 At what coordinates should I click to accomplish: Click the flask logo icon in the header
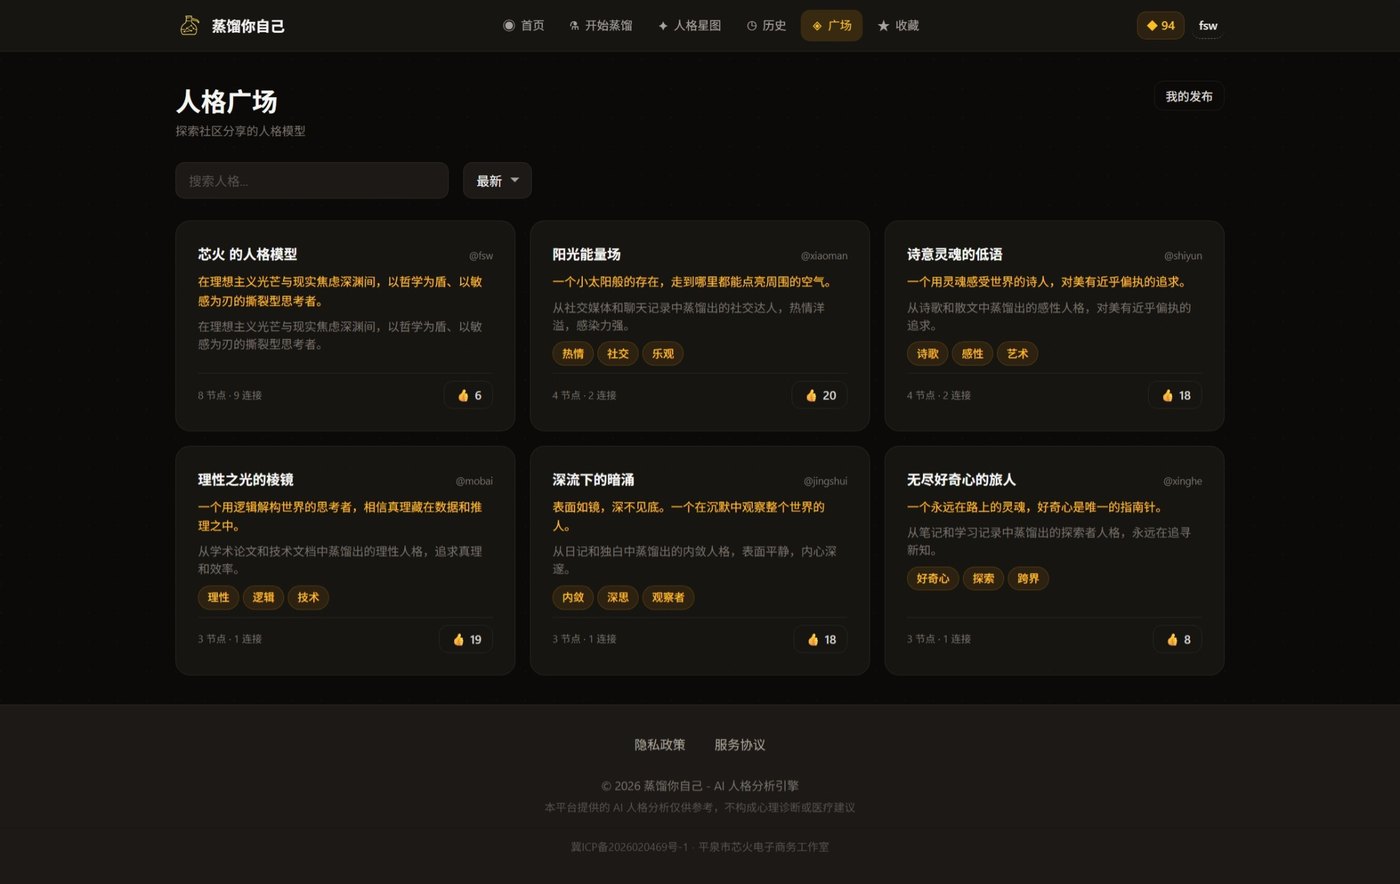click(189, 25)
